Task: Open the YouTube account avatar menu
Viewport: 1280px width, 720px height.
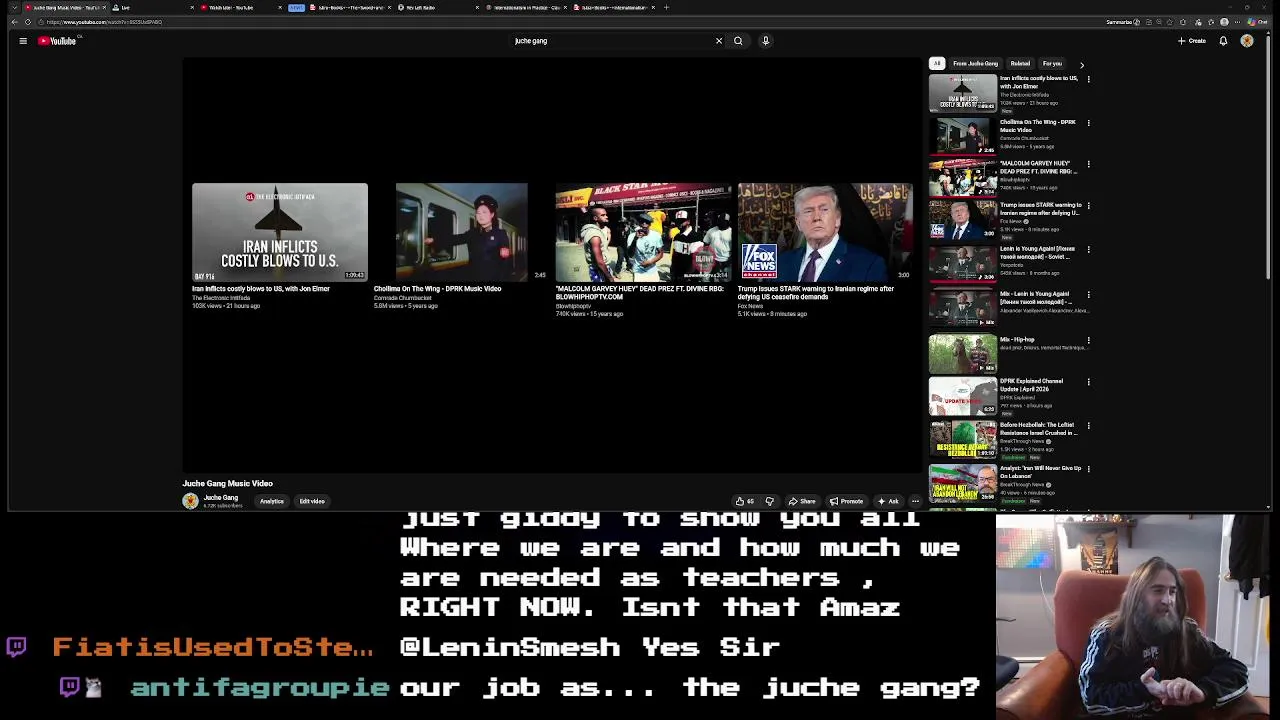Action: coord(1247,41)
